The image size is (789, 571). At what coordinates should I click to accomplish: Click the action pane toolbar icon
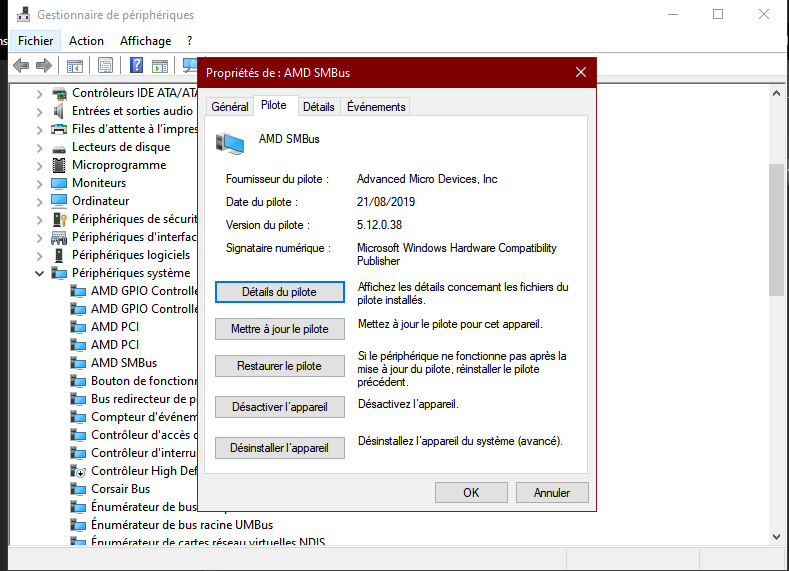pos(160,65)
